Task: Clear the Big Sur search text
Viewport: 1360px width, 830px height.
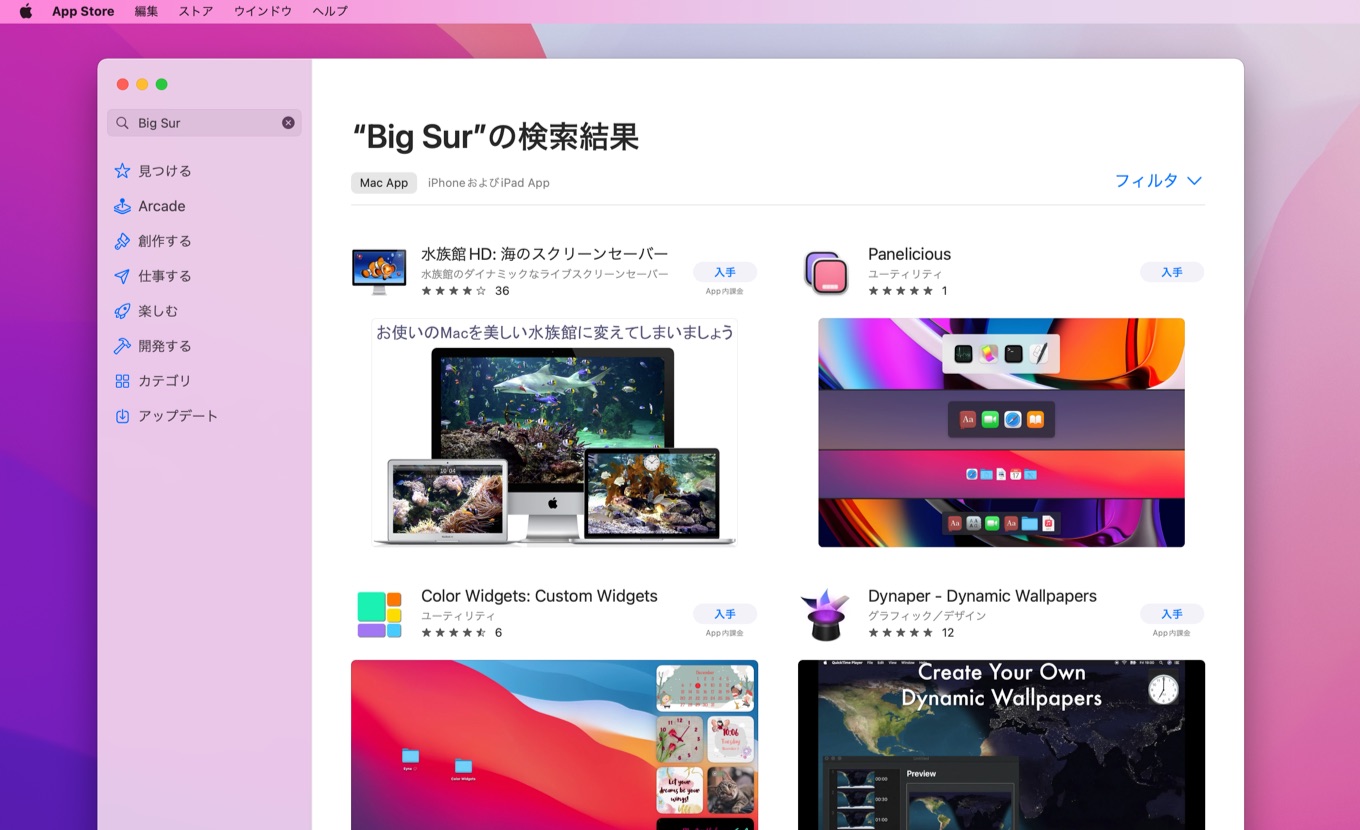Action: point(288,123)
